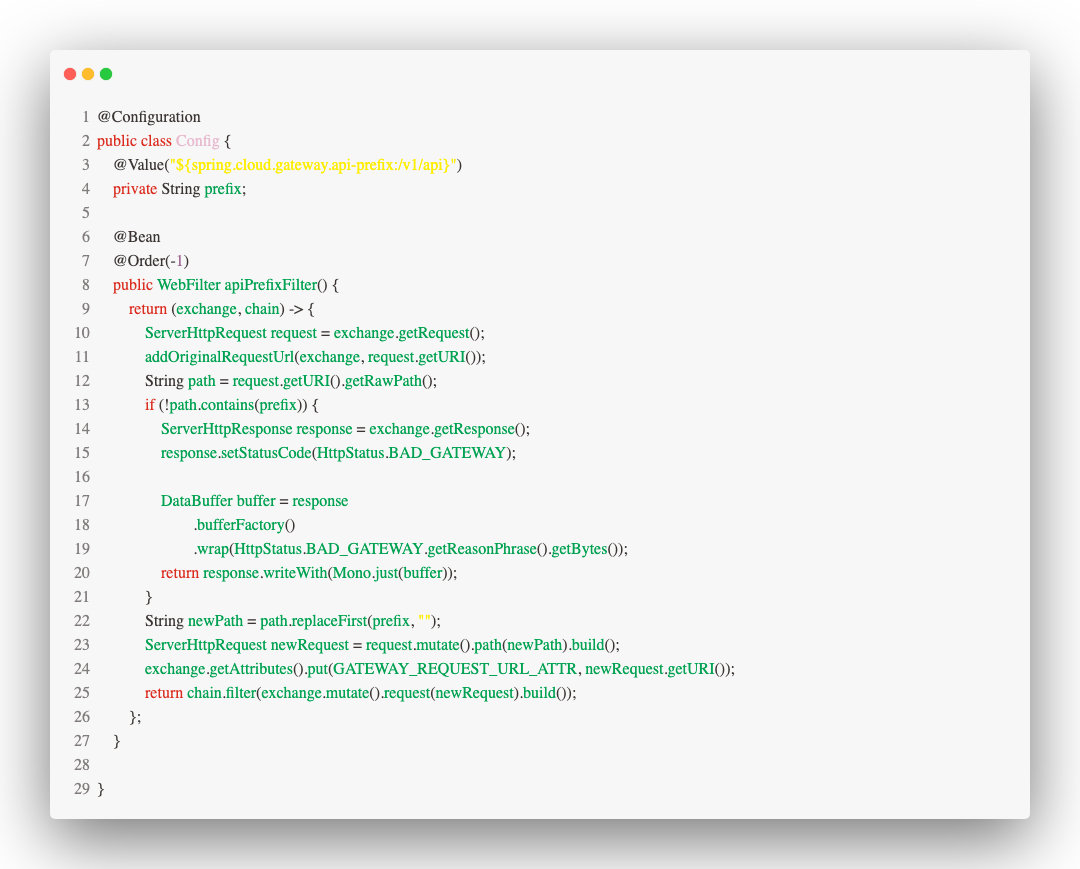1080x869 pixels.
Task: Click 'getRawPath()' on line 12
Action: click(x=388, y=381)
